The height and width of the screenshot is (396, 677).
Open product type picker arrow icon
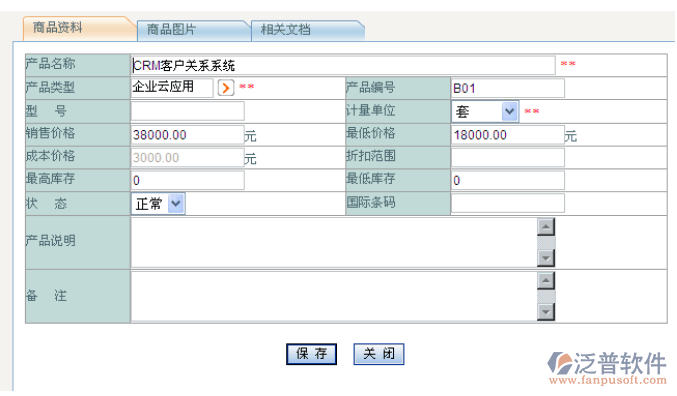tap(226, 88)
